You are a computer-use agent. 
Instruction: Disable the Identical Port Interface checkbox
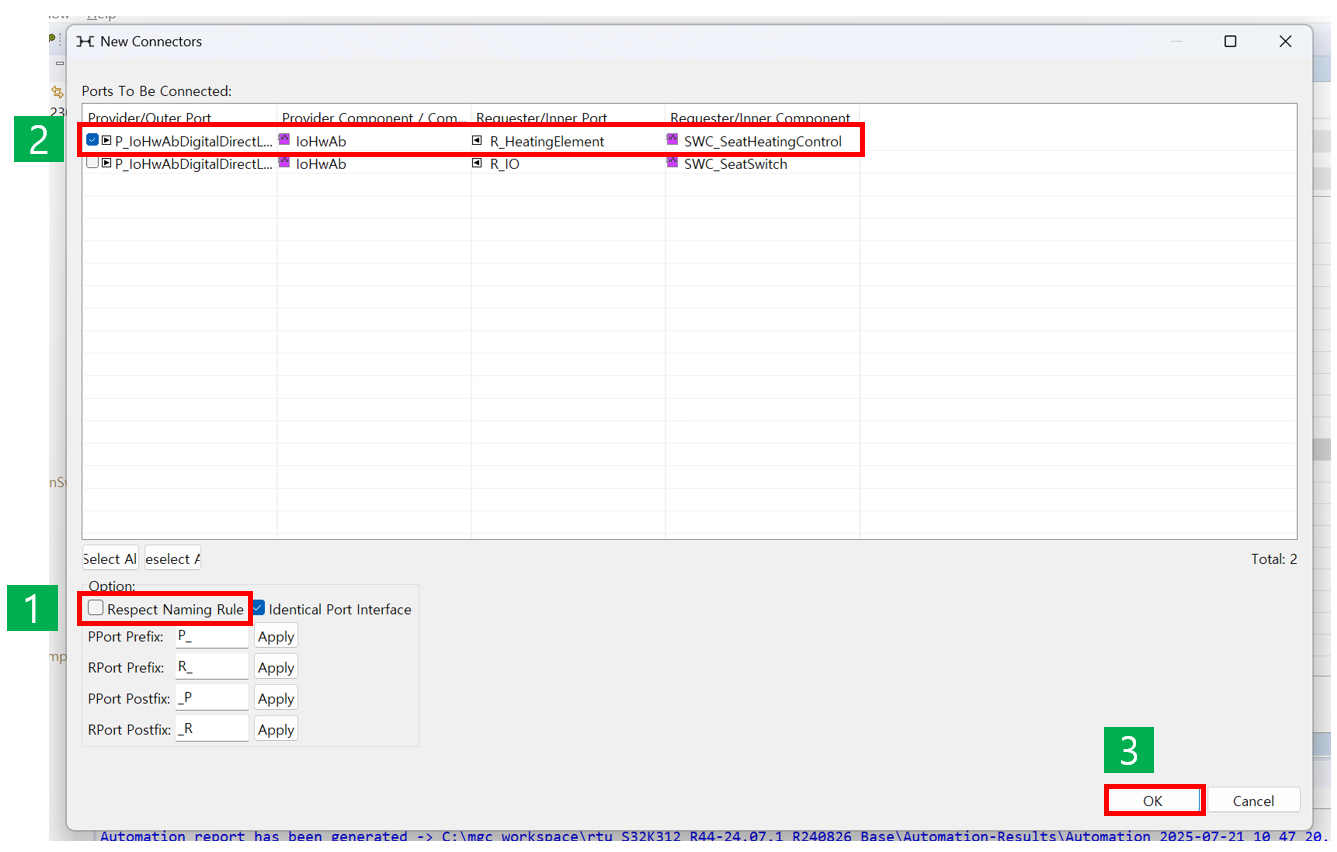(x=259, y=608)
